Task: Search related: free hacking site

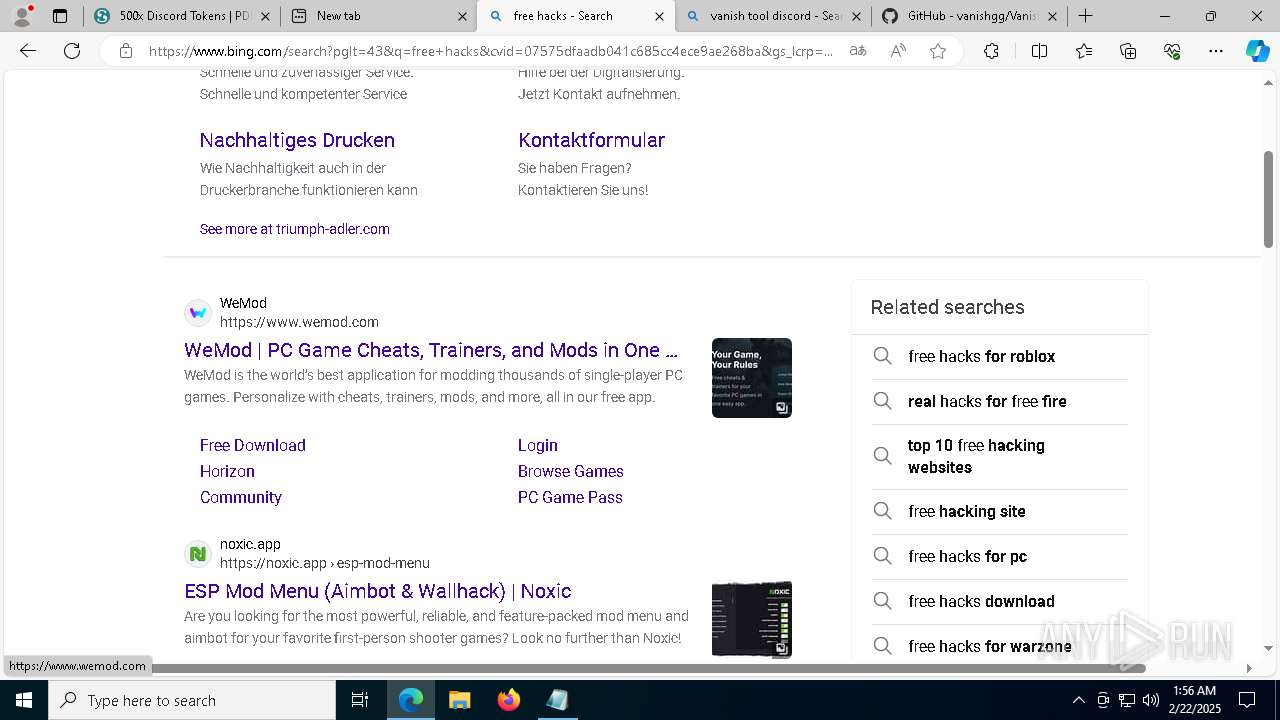Action: (x=1000, y=511)
